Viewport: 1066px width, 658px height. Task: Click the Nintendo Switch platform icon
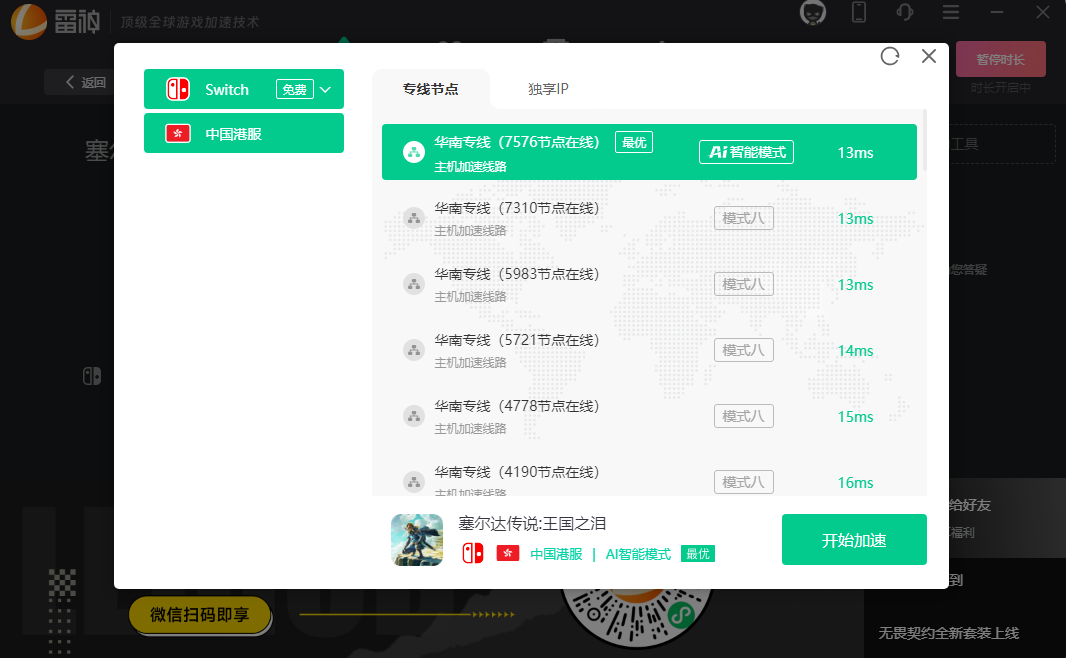(x=178, y=89)
